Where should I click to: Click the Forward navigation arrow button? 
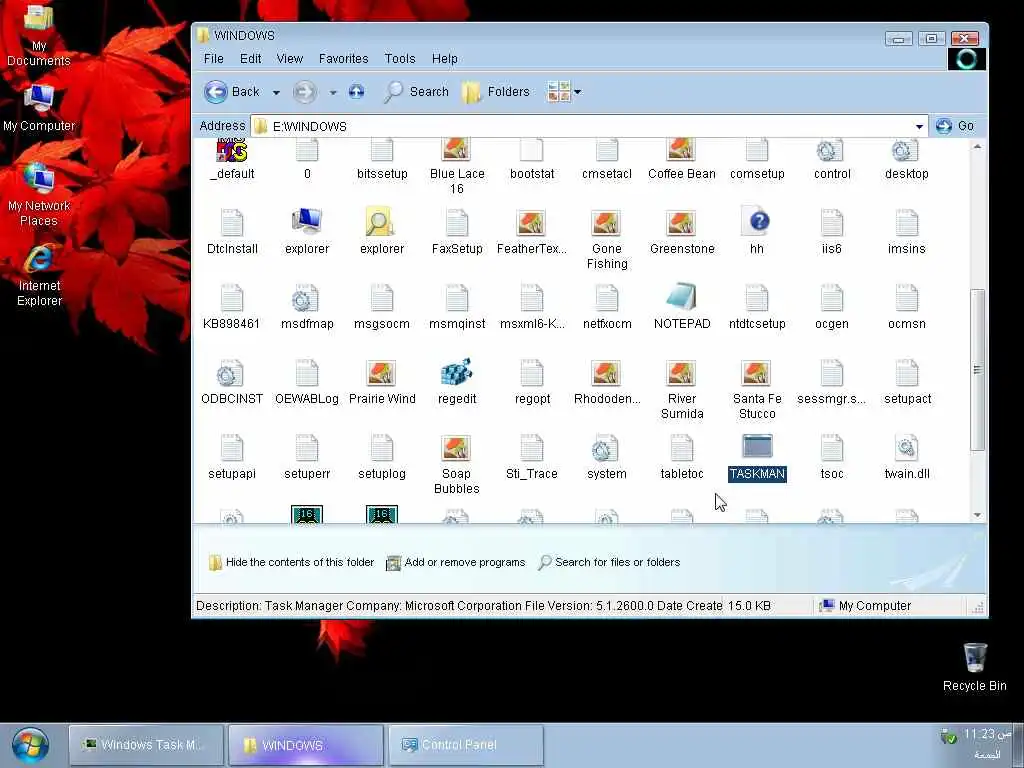point(304,91)
